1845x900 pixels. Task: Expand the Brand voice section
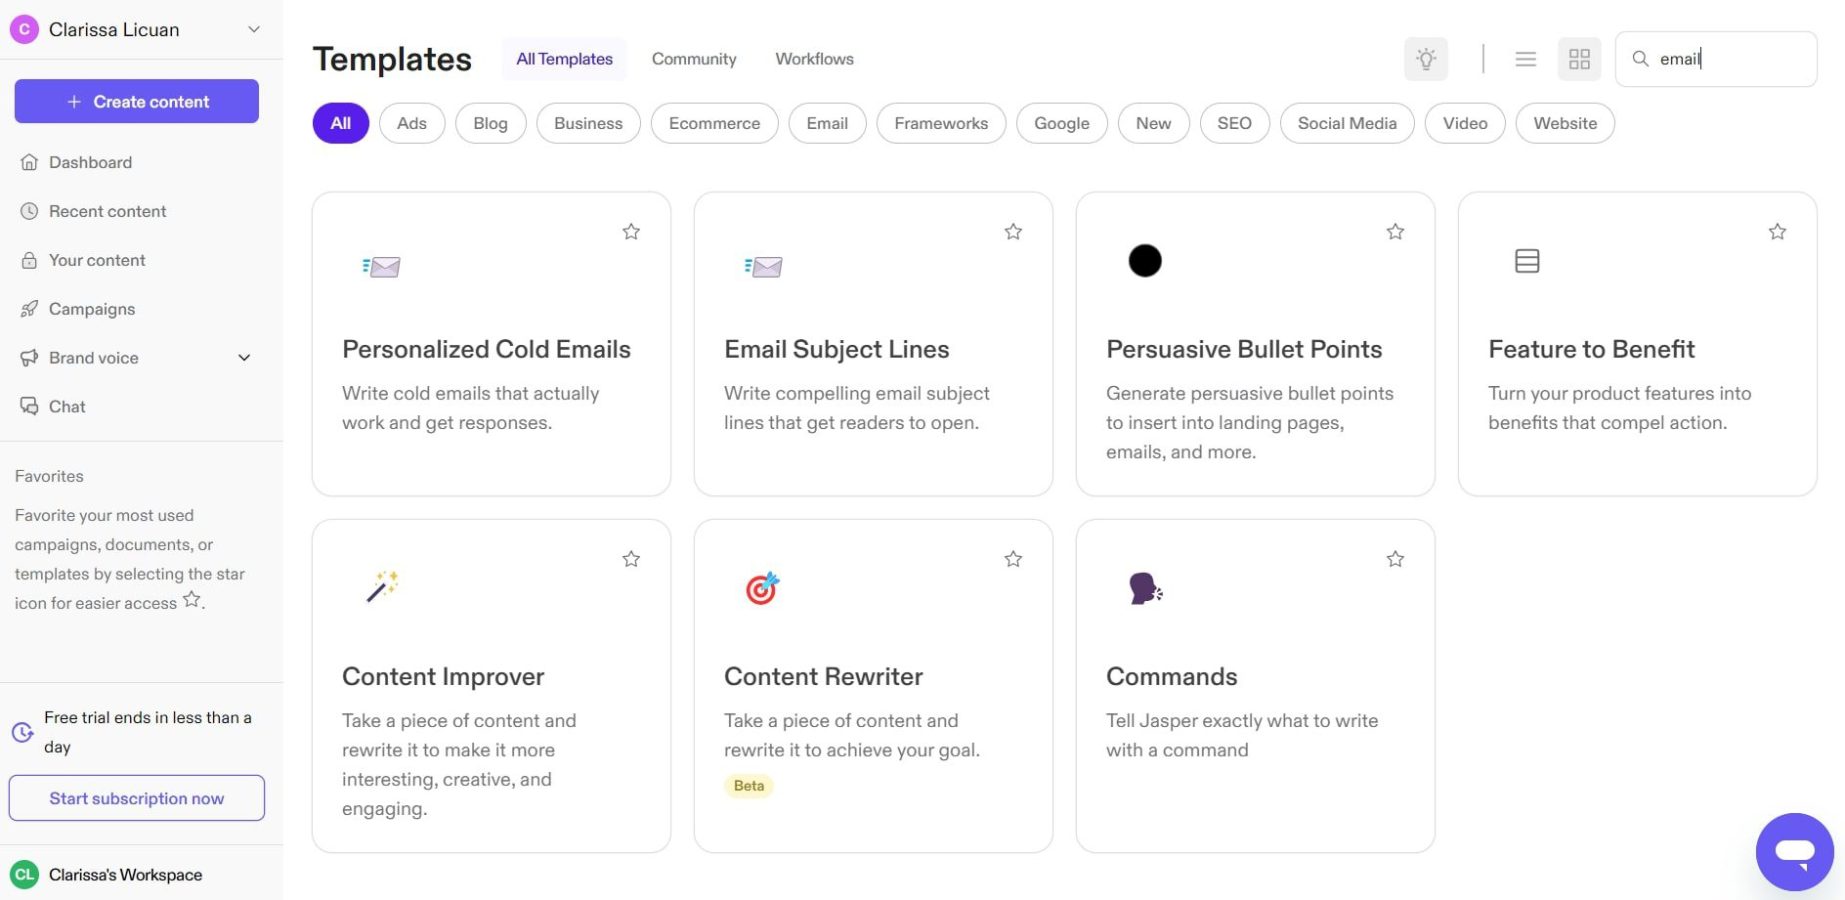244,357
